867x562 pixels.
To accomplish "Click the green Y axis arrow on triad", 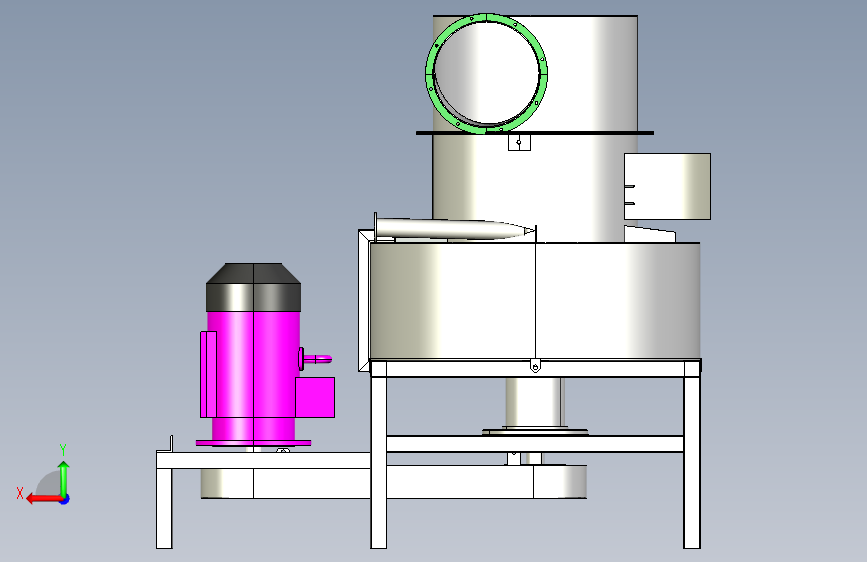I will (64, 479).
